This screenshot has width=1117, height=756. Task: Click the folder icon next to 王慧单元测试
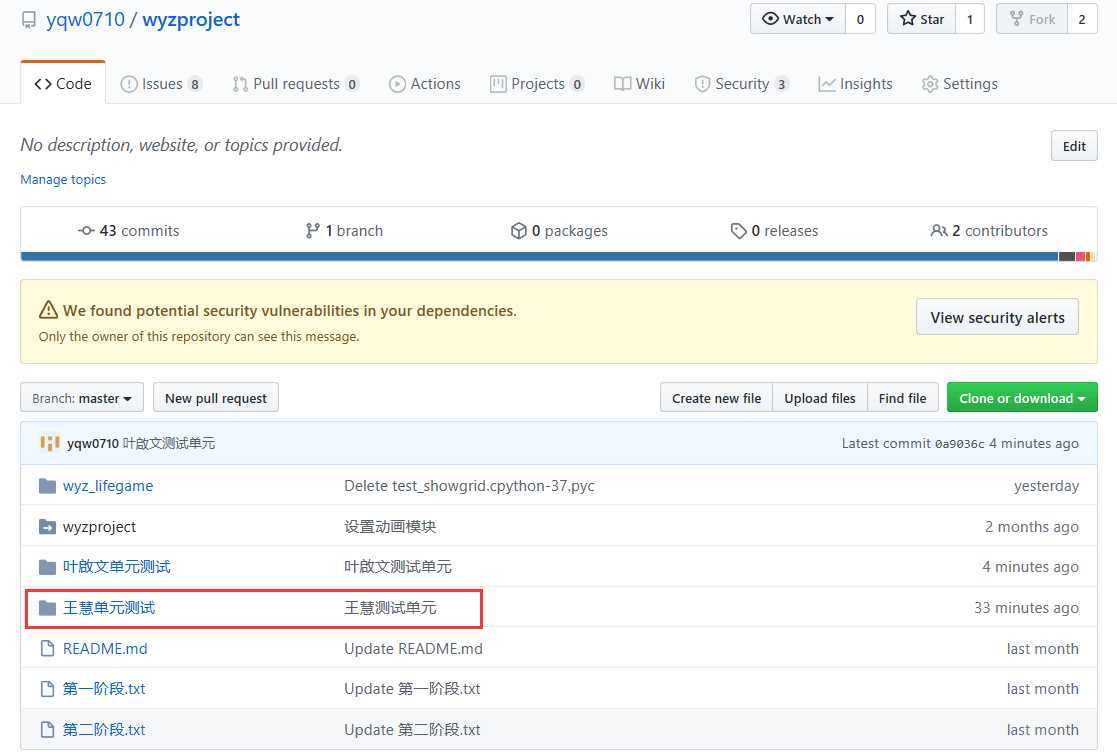[x=47, y=608]
